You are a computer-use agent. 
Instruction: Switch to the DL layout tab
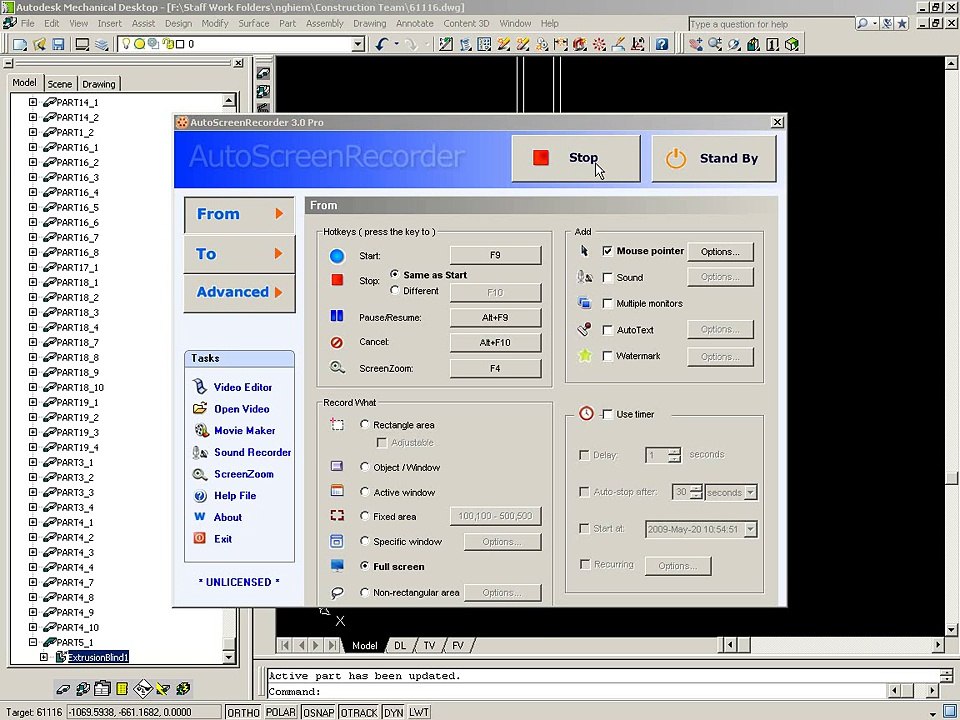400,645
